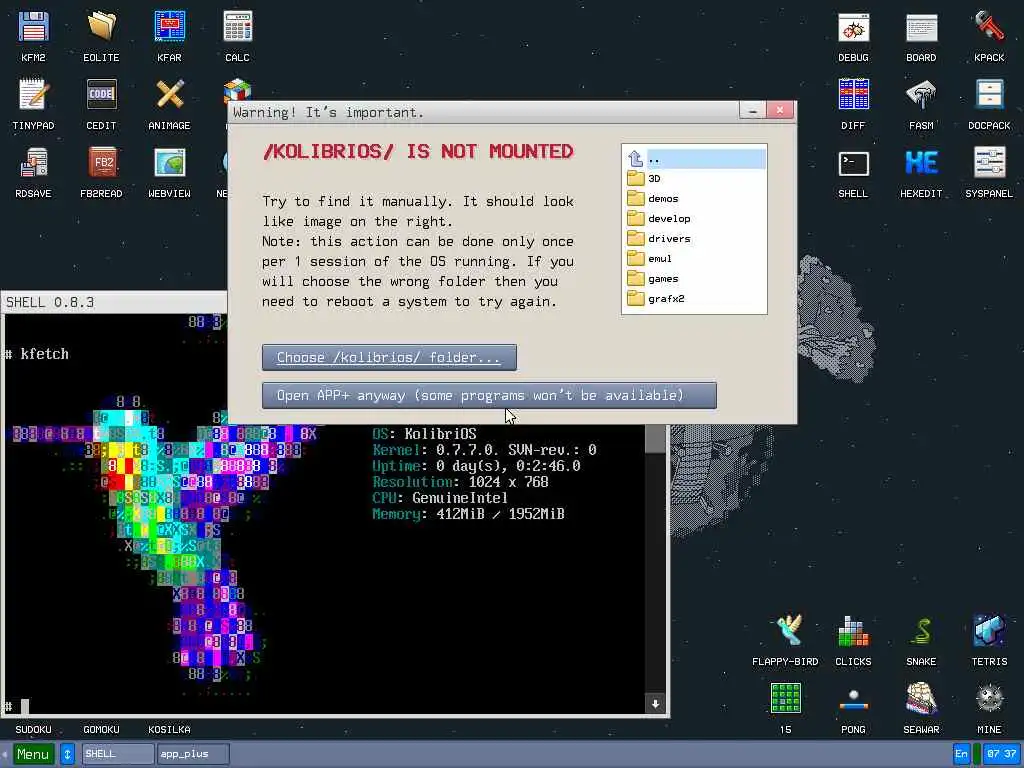1024x768 pixels.
Task: Click the taskbar up-down arrow toggle
Action: (67, 754)
